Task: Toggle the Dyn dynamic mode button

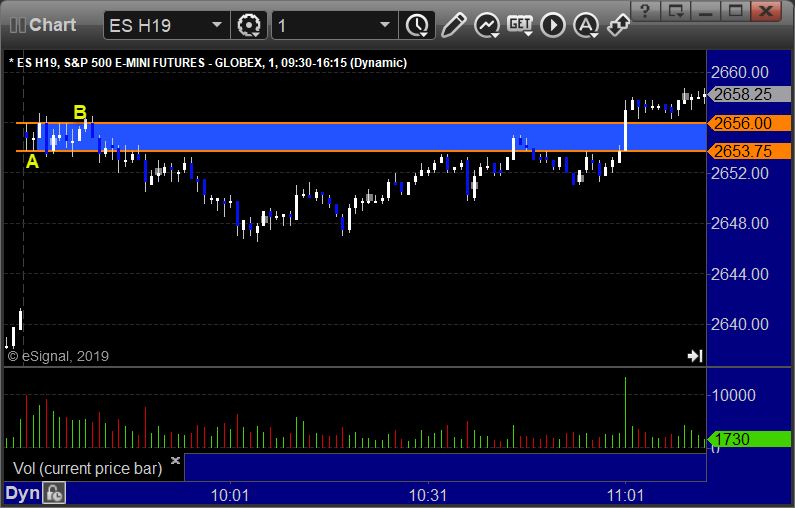Action: 22,493
